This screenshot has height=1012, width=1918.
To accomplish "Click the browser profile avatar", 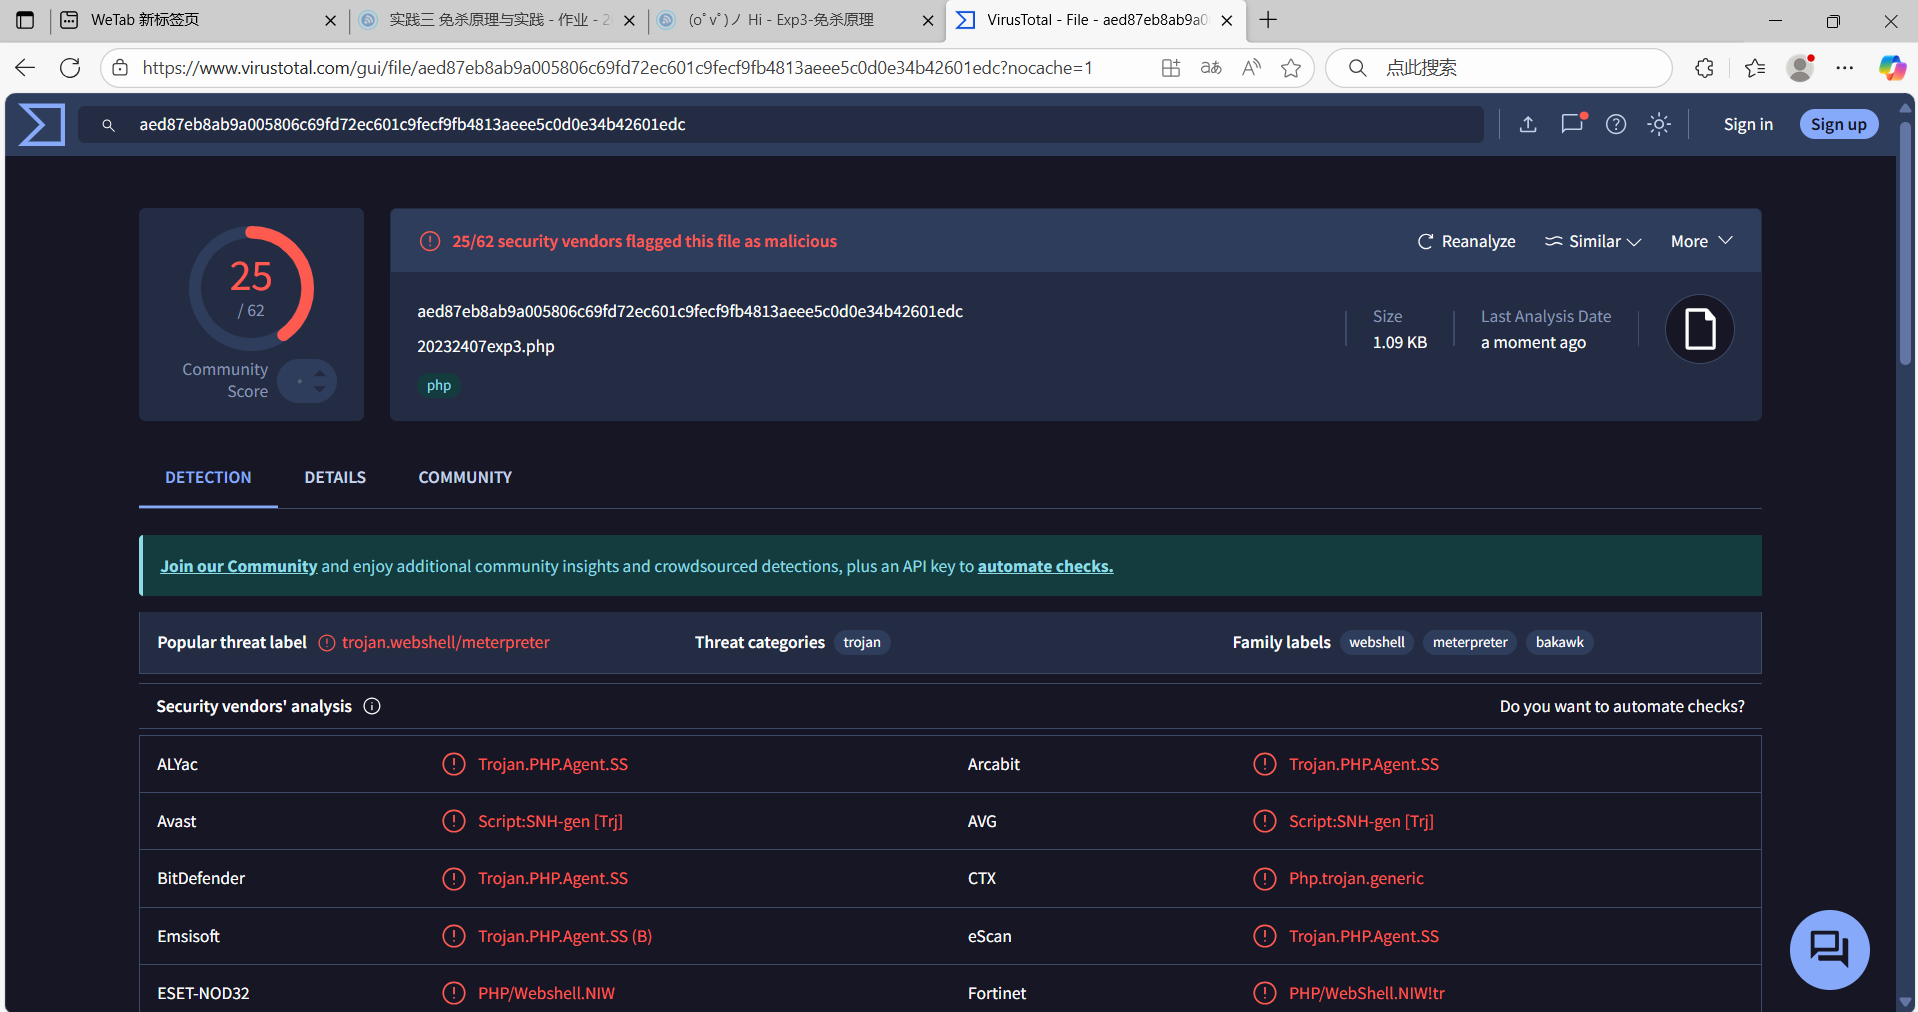I will pyautogui.click(x=1800, y=68).
